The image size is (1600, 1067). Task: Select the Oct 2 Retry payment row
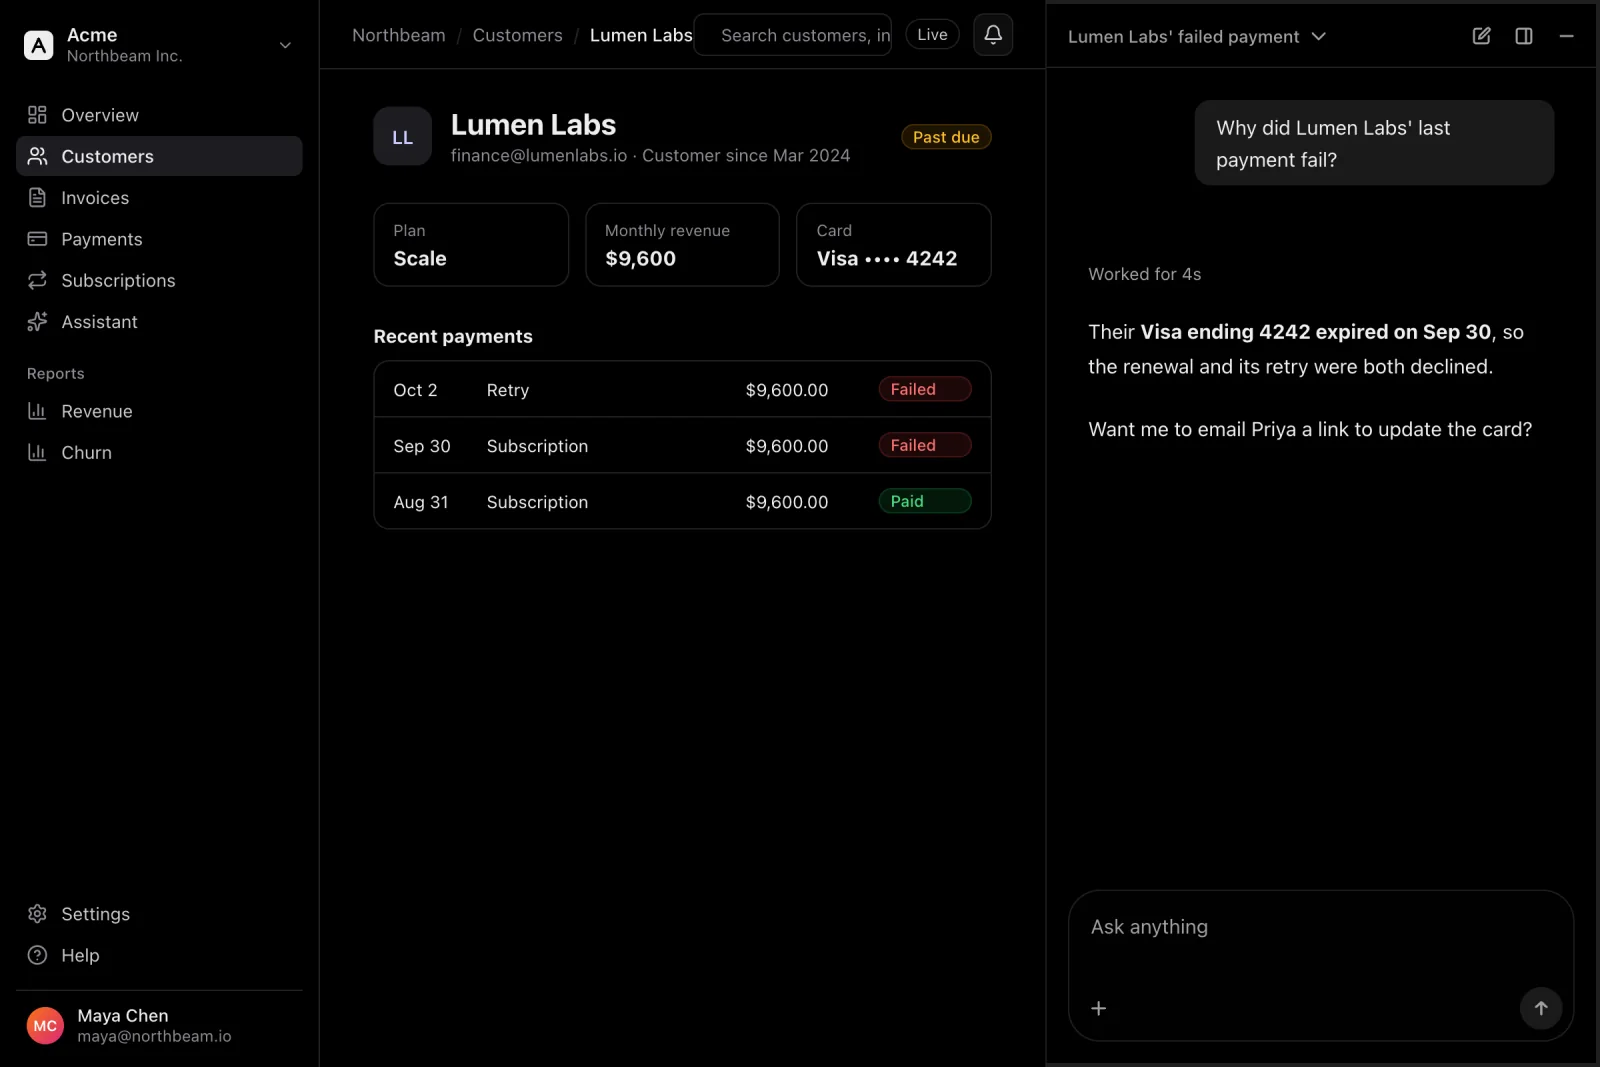click(x=682, y=390)
